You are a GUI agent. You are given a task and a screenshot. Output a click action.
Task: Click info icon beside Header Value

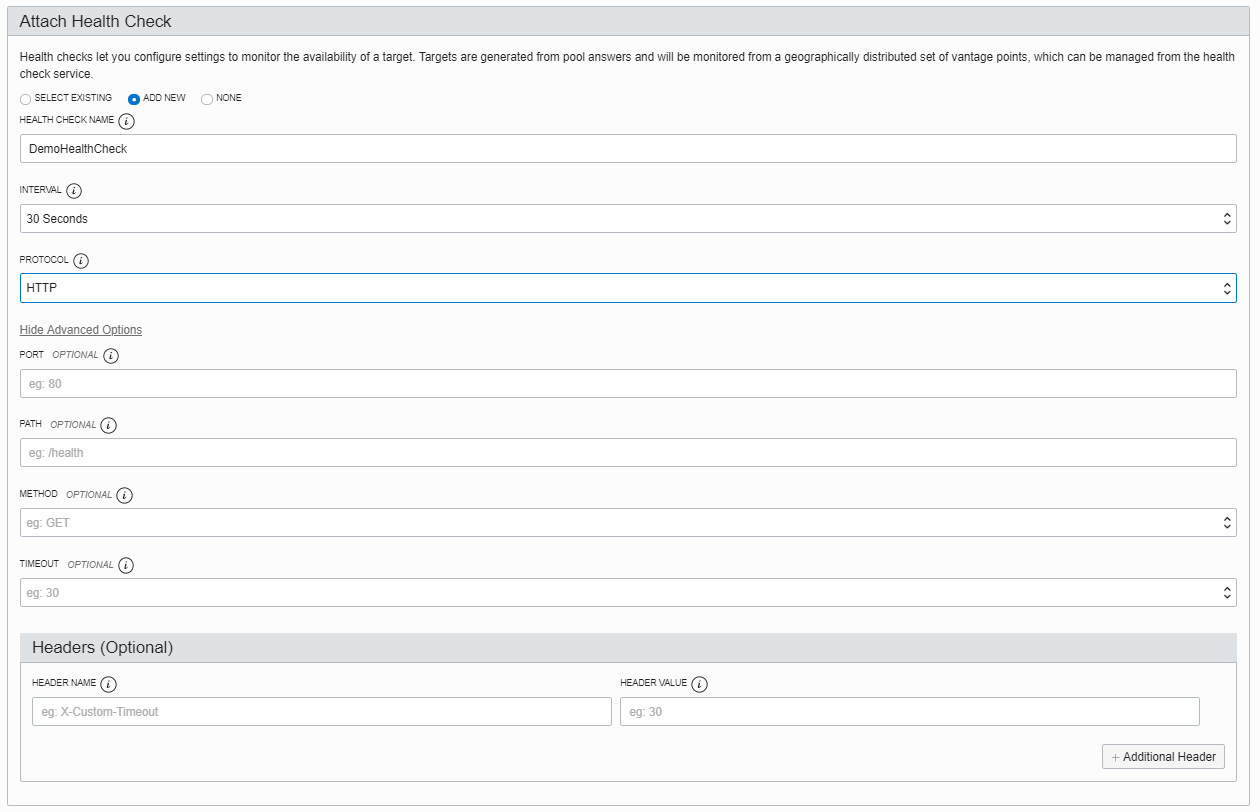[x=700, y=685]
